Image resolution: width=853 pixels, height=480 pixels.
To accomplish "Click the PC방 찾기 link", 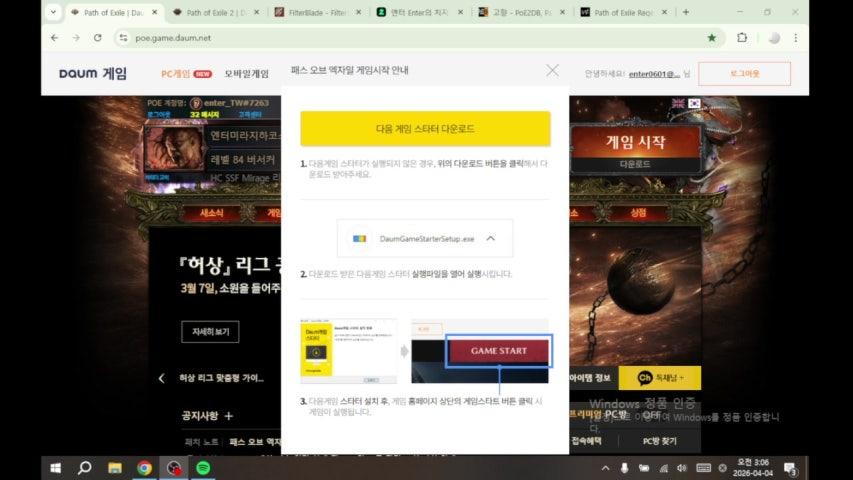I will click(659, 441).
